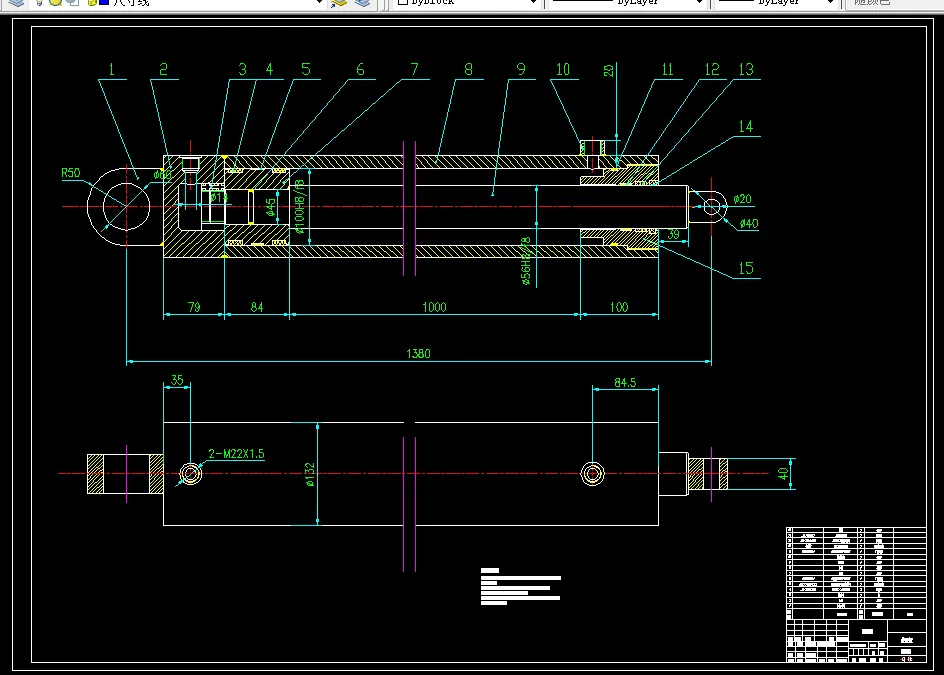944x675 pixels.
Task: Select part callout number 4
Action: [x=269, y=70]
